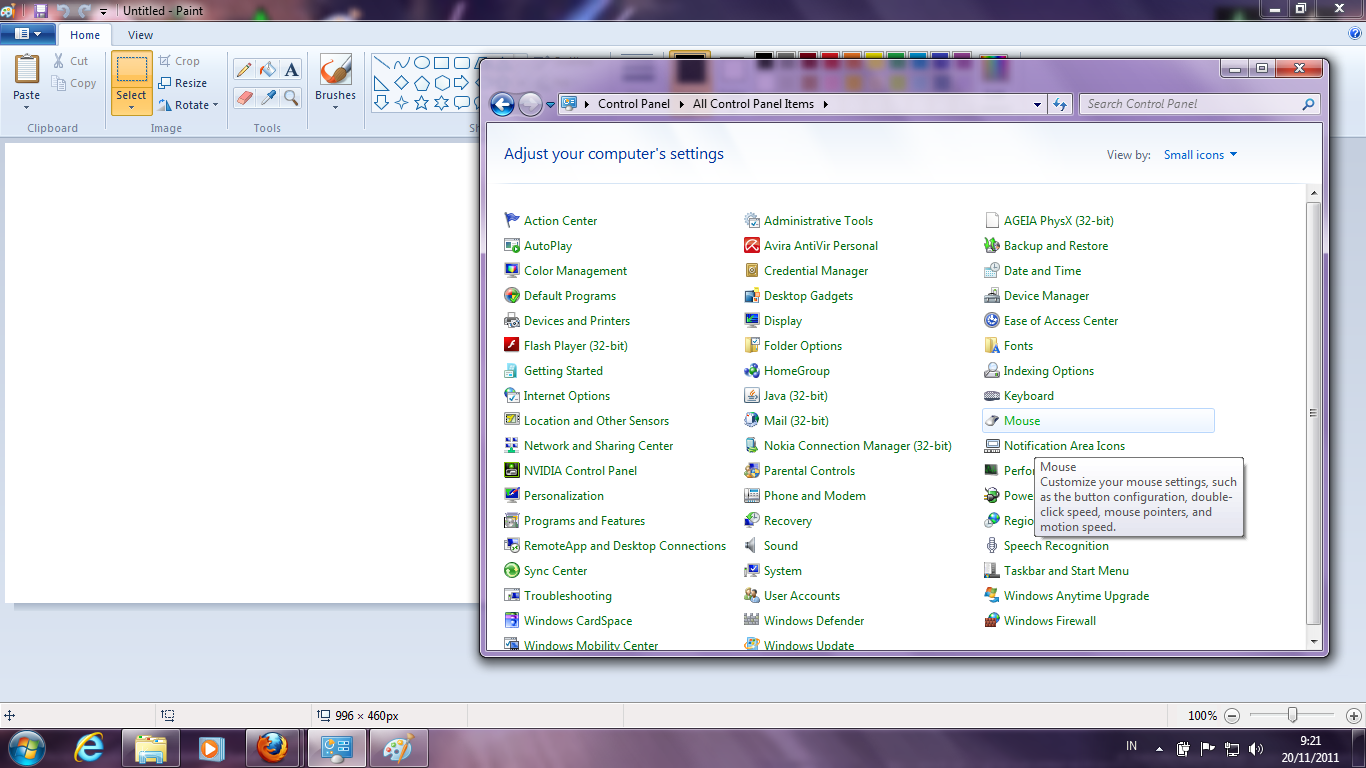Open the Personalization link
This screenshot has width=1366, height=768.
[564, 496]
